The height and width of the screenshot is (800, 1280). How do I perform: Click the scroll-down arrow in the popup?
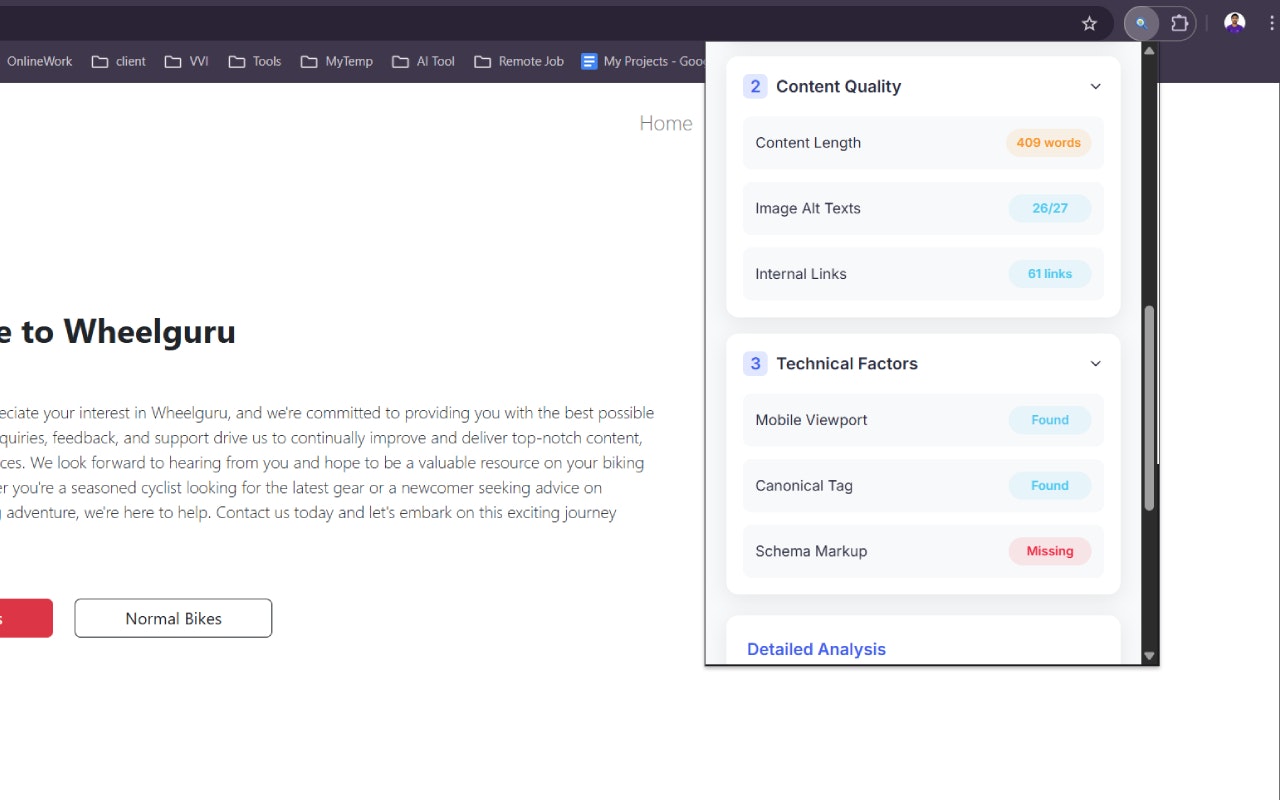pyautogui.click(x=1148, y=656)
